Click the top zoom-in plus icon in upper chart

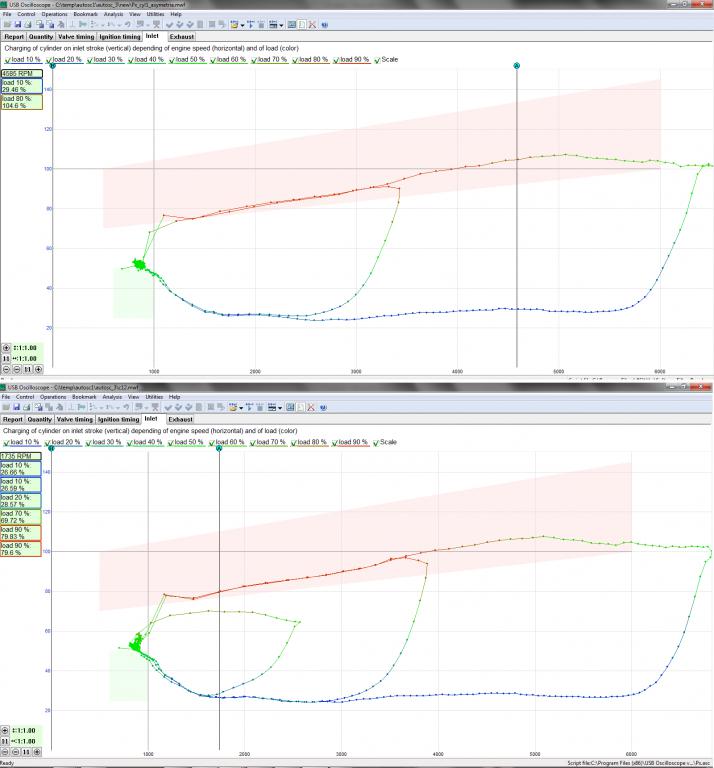7,348
